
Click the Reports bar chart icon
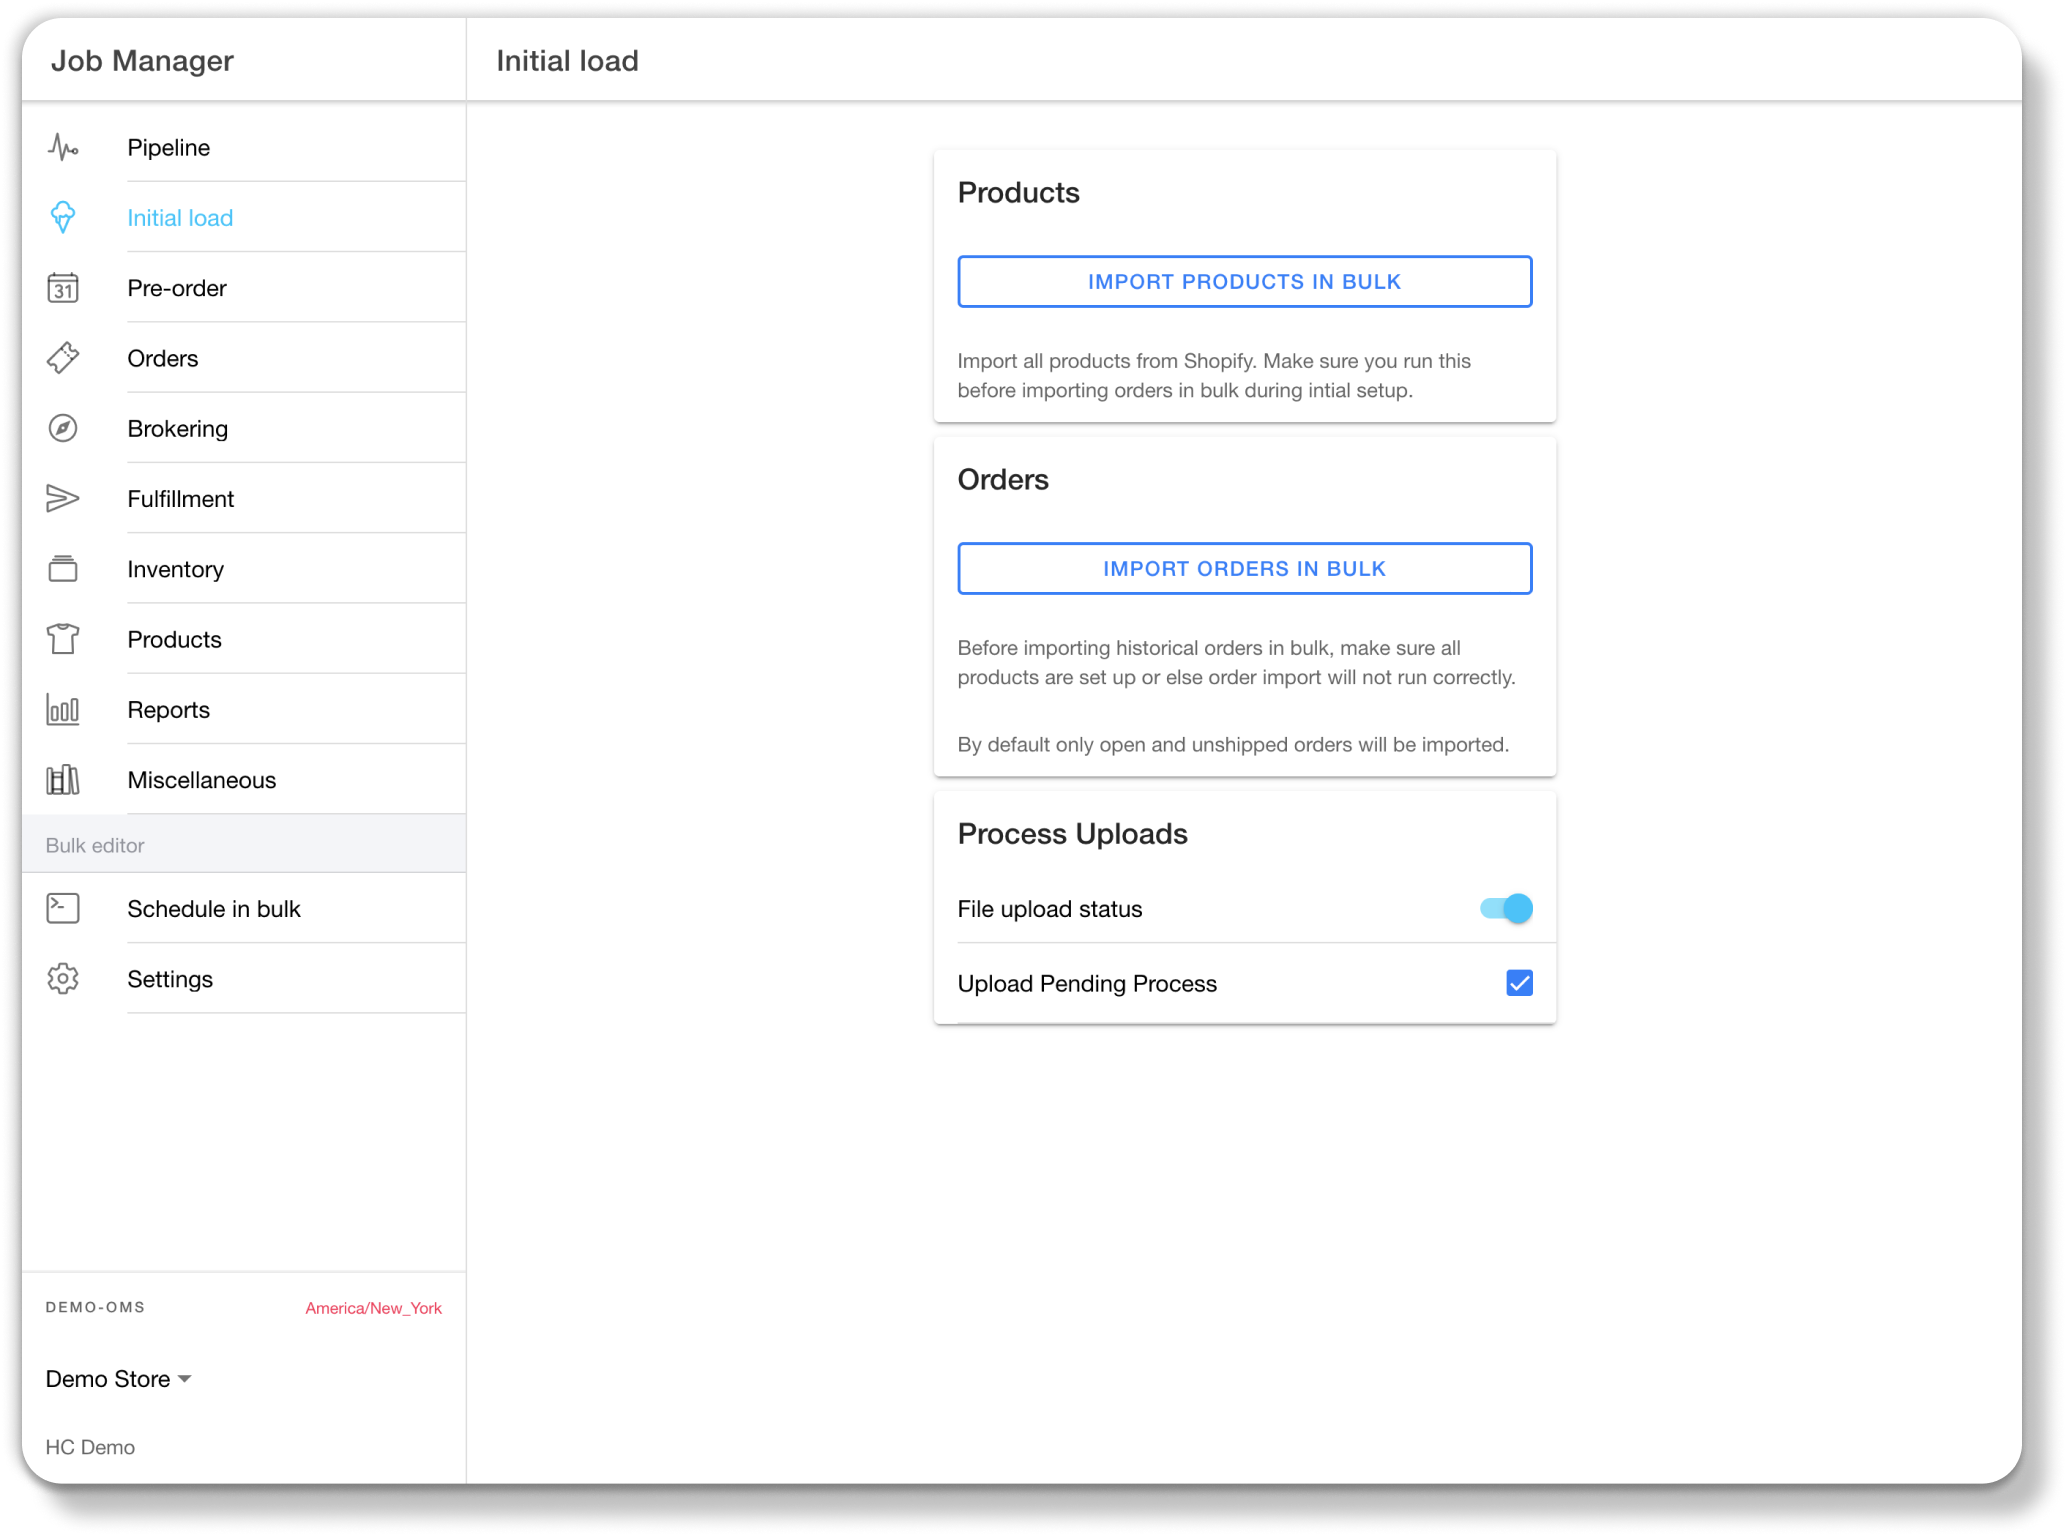(x=63, y=710)
